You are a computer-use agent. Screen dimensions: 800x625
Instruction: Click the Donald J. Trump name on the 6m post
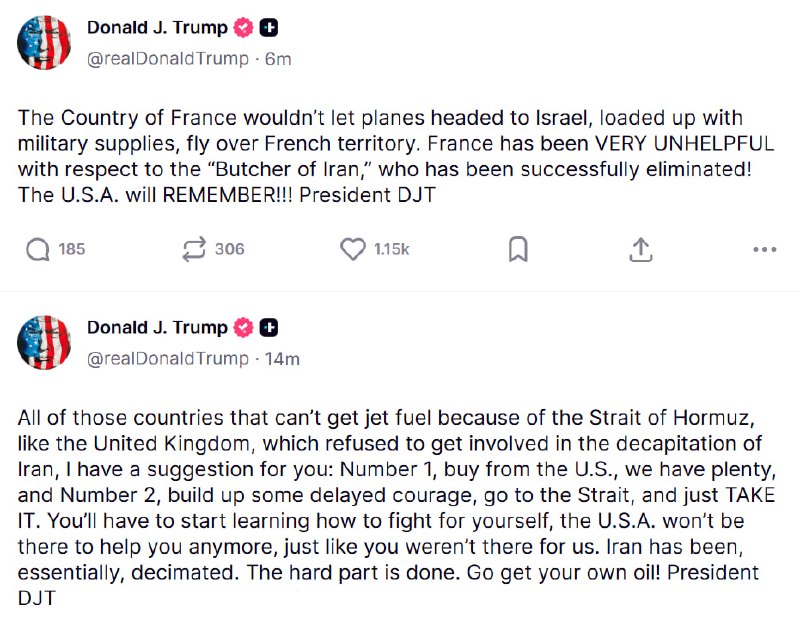(157, 28)
